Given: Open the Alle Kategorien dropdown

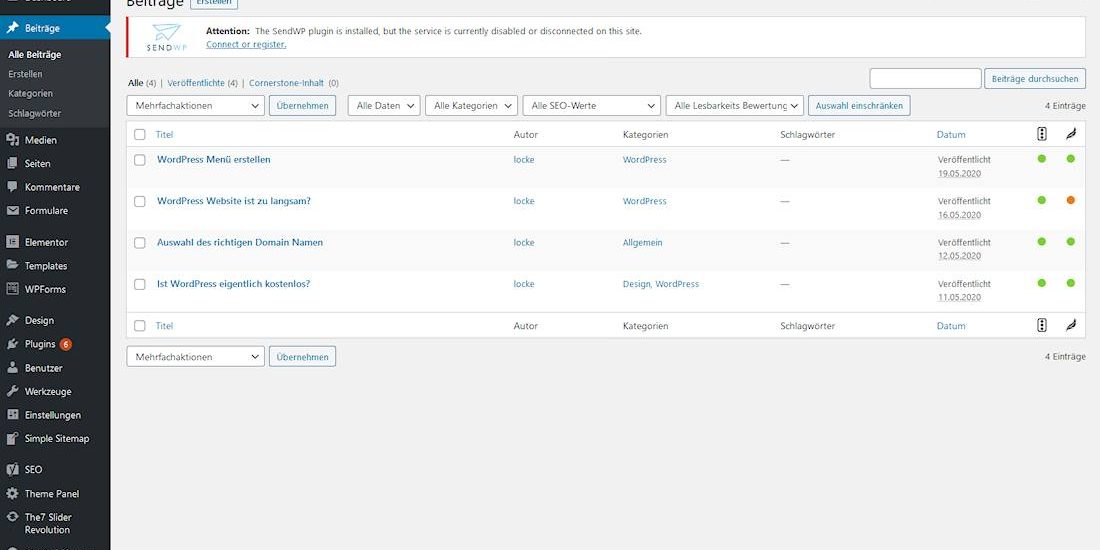Looking at the screenshot, I should coord(471,106).
